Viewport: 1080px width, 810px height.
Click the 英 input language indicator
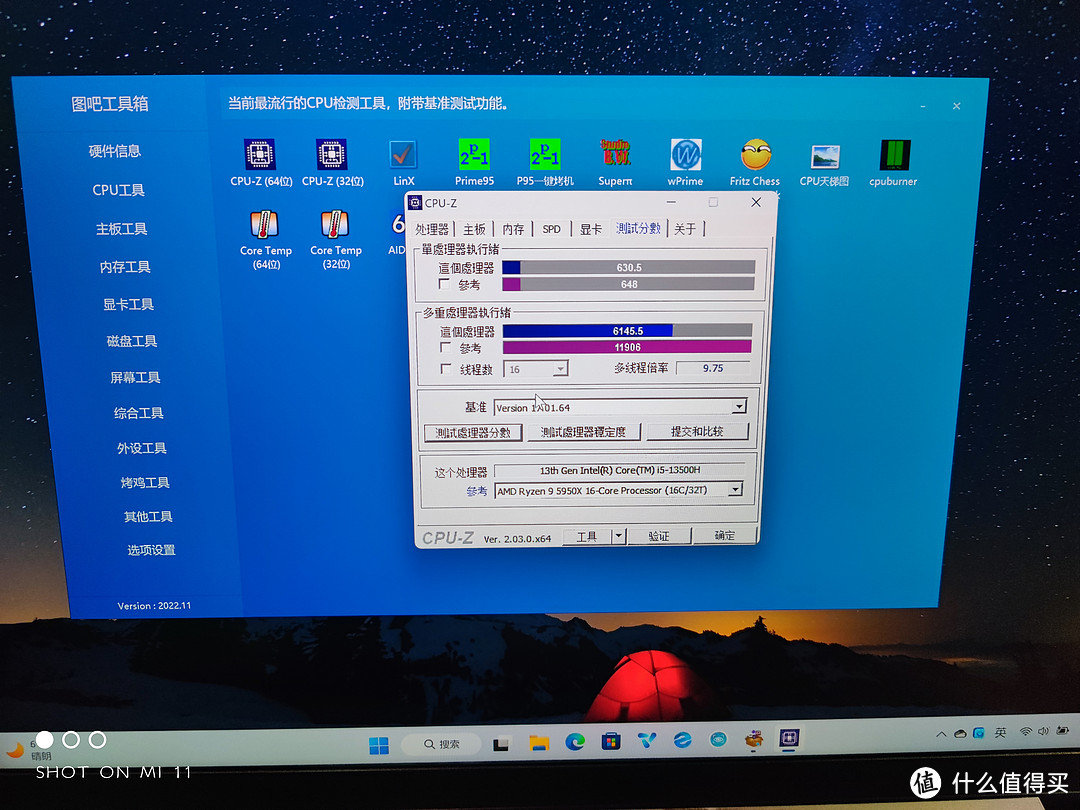1000,732
